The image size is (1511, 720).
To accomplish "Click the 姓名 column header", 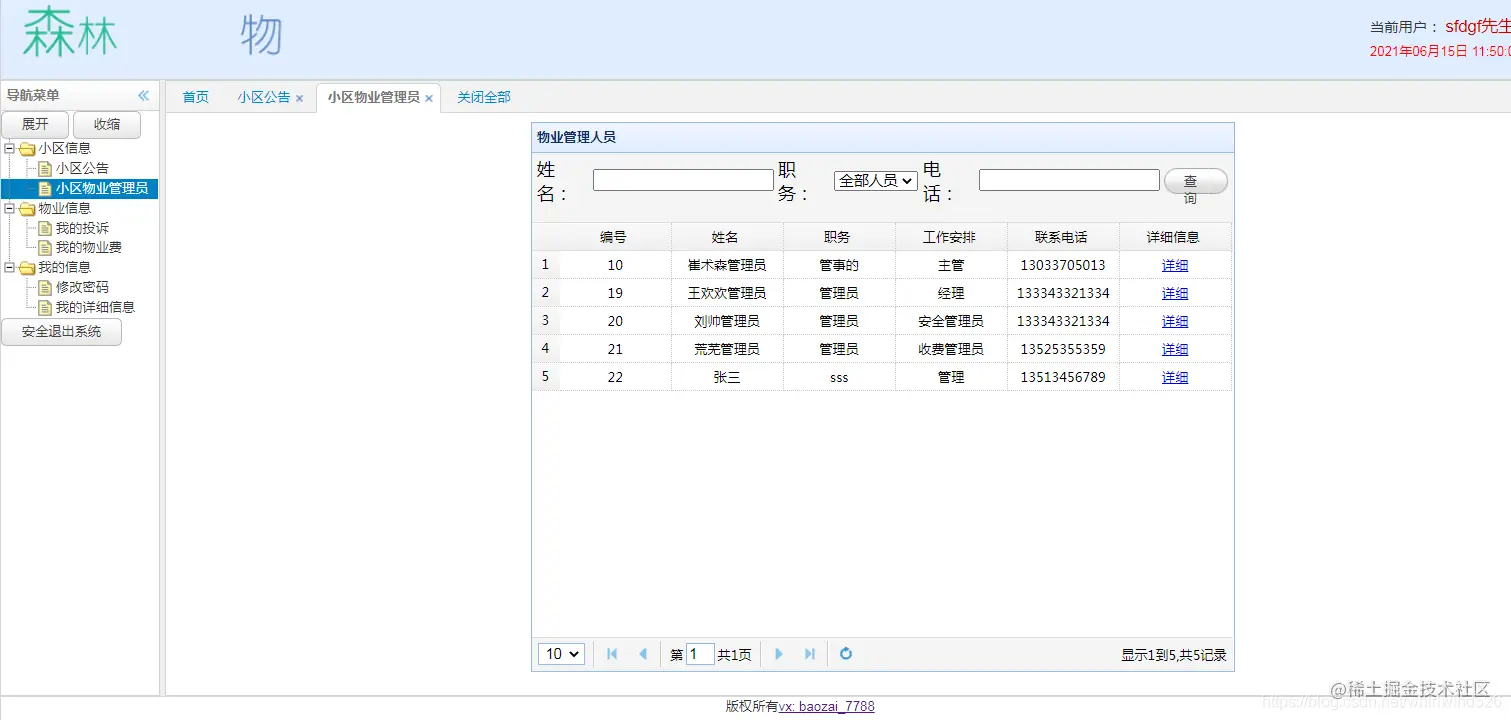I will (x=727, y=237).
